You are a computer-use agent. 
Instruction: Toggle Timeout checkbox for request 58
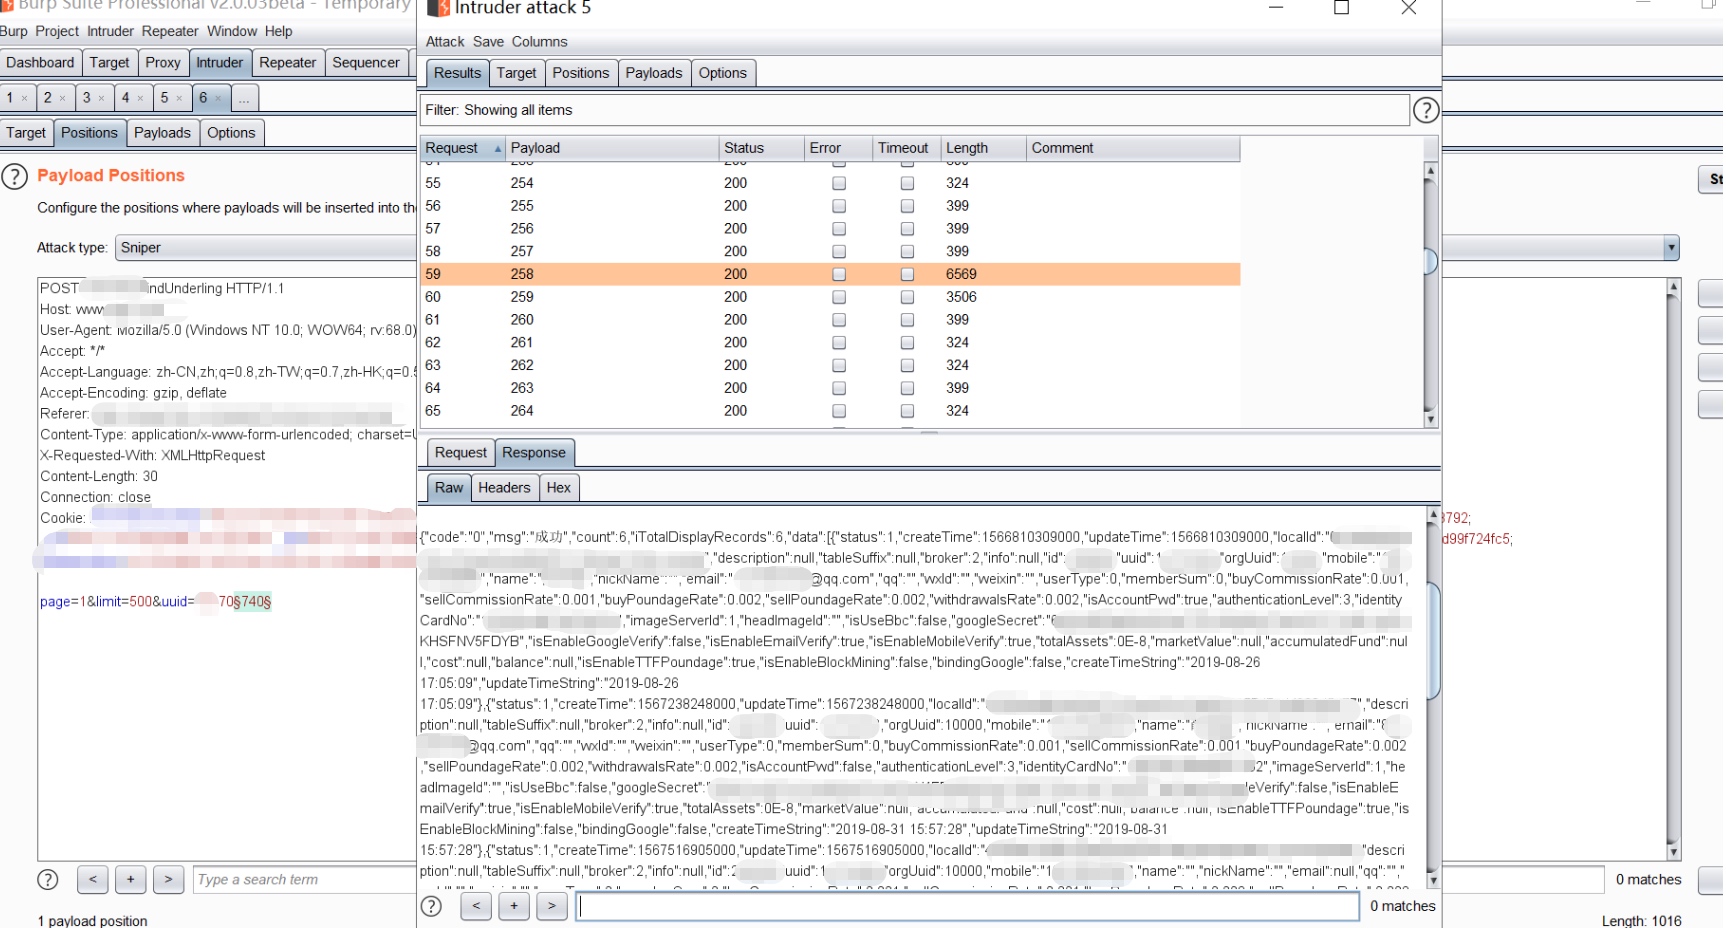pos(907,252)
